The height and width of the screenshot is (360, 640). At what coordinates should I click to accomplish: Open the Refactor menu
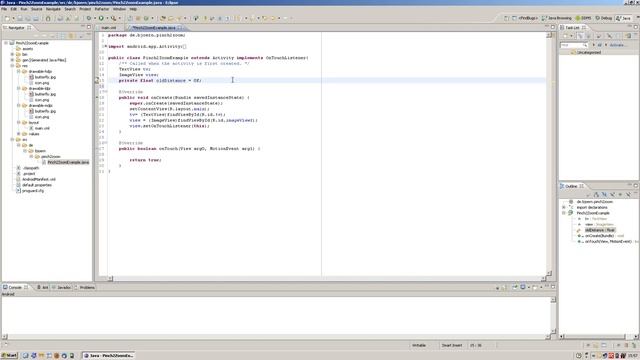point(102,9)
